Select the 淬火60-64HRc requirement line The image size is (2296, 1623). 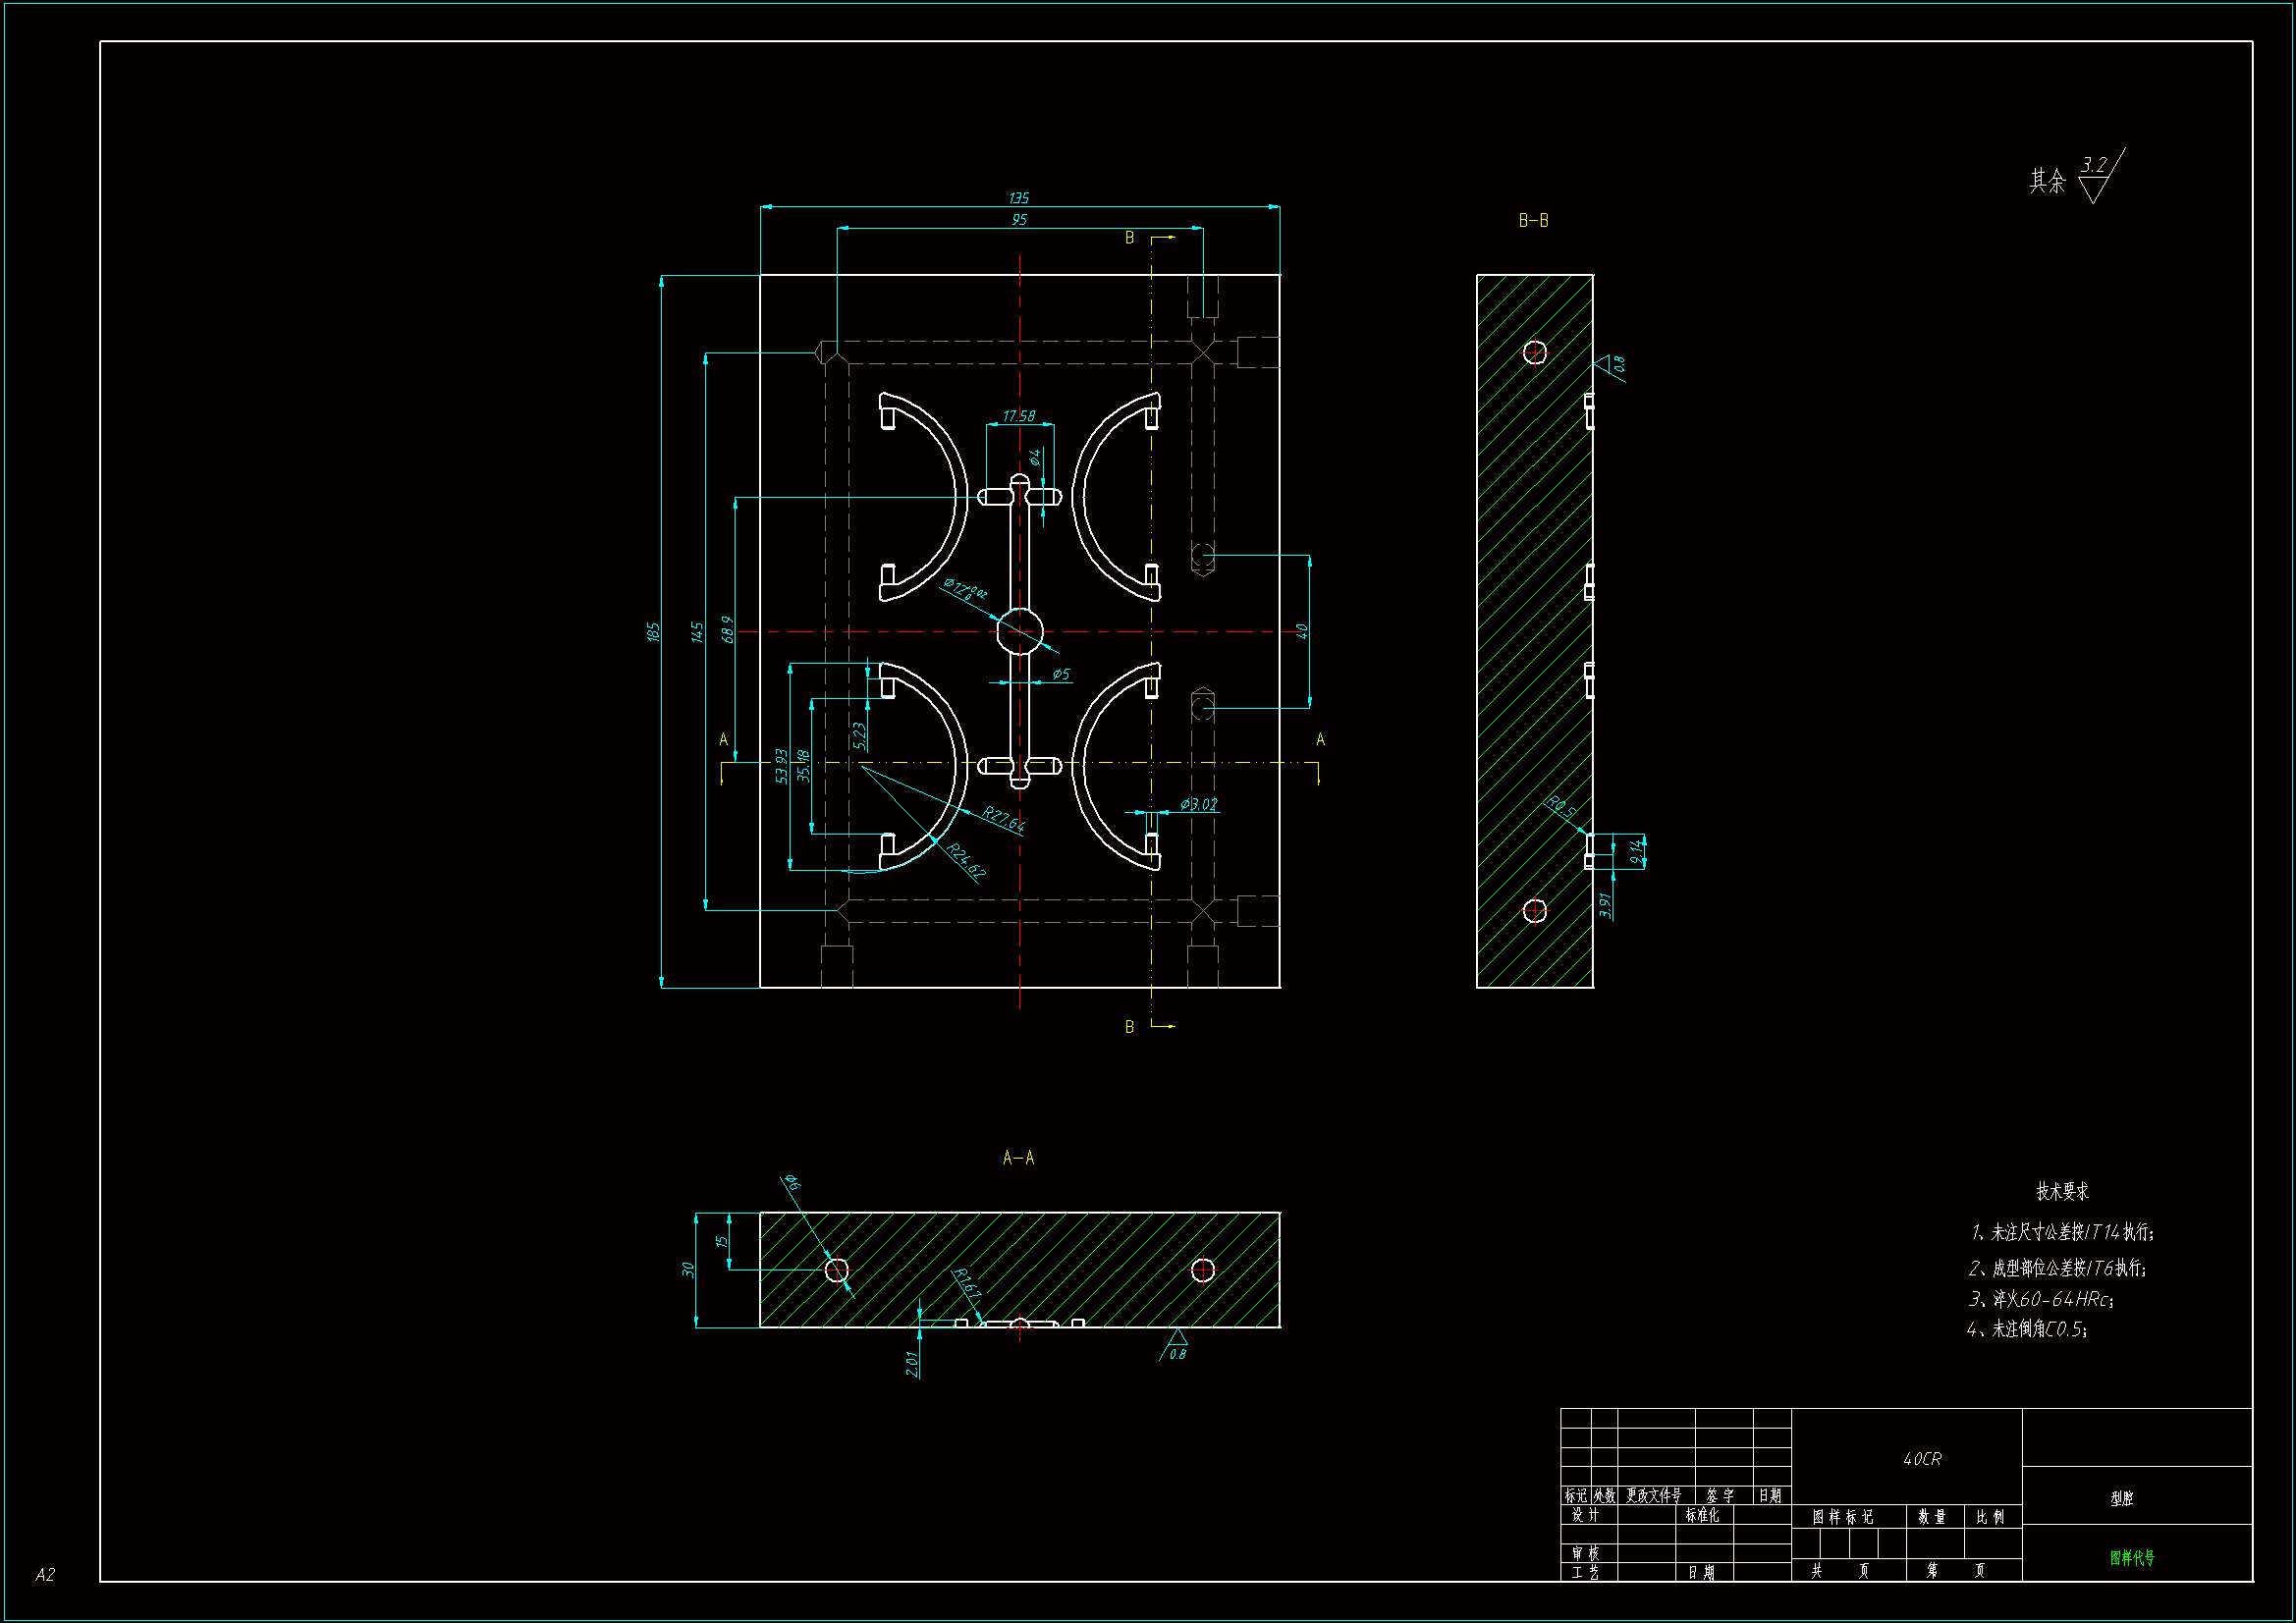(x=2041, y=1299)
